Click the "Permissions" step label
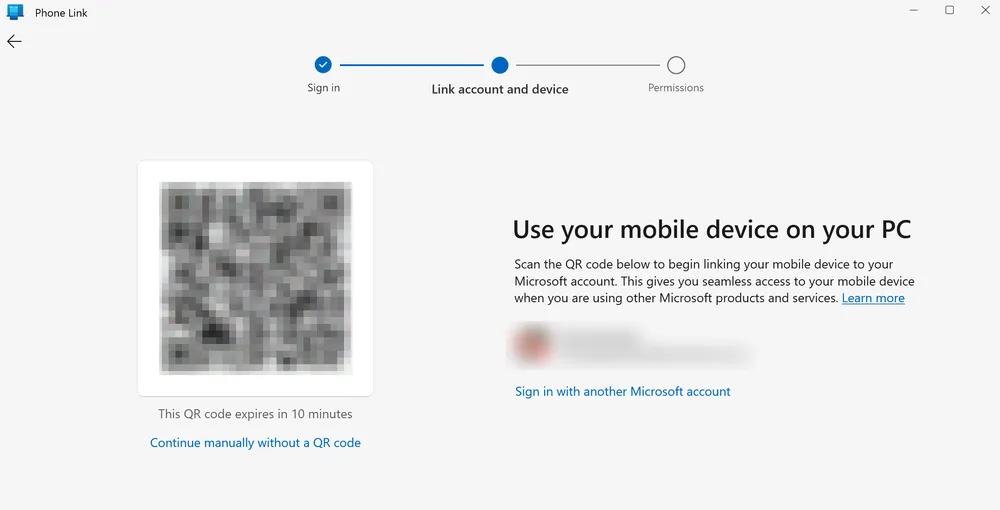The height and width of the screenshot is (510, 1000). tap(676, 88)
